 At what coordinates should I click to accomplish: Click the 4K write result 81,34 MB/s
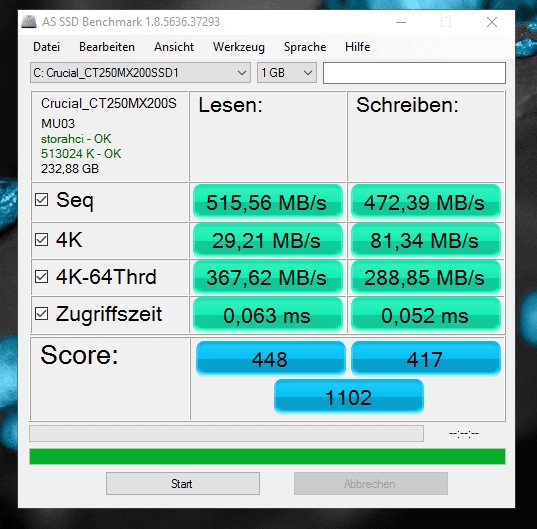426,240
